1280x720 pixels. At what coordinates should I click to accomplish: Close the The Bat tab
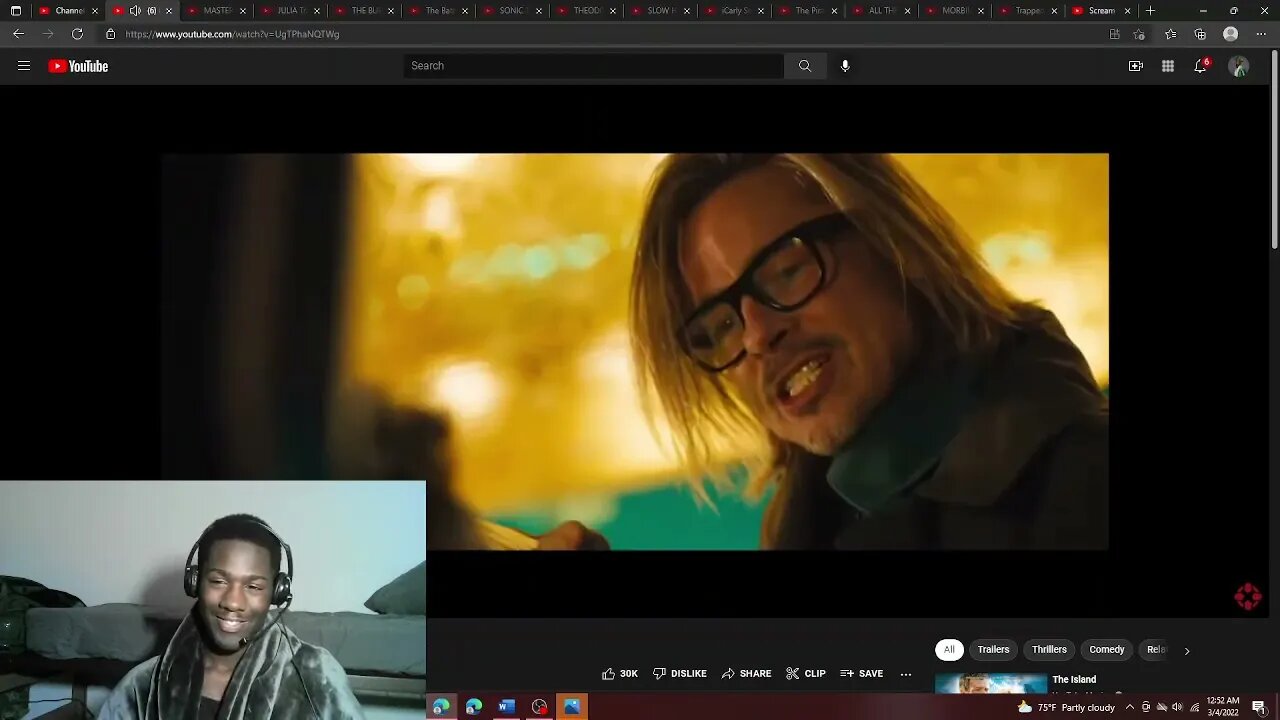[465, 11]
